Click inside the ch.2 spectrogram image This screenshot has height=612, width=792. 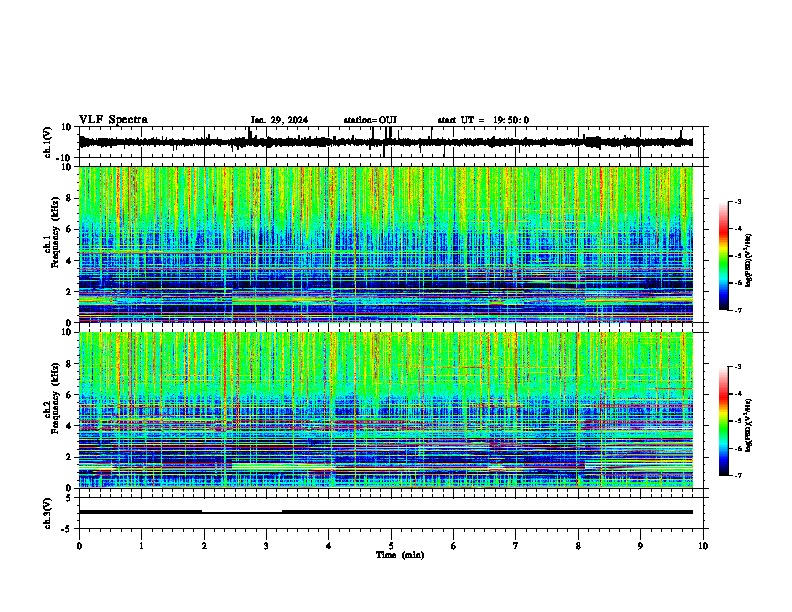click(x=385, y=410)
